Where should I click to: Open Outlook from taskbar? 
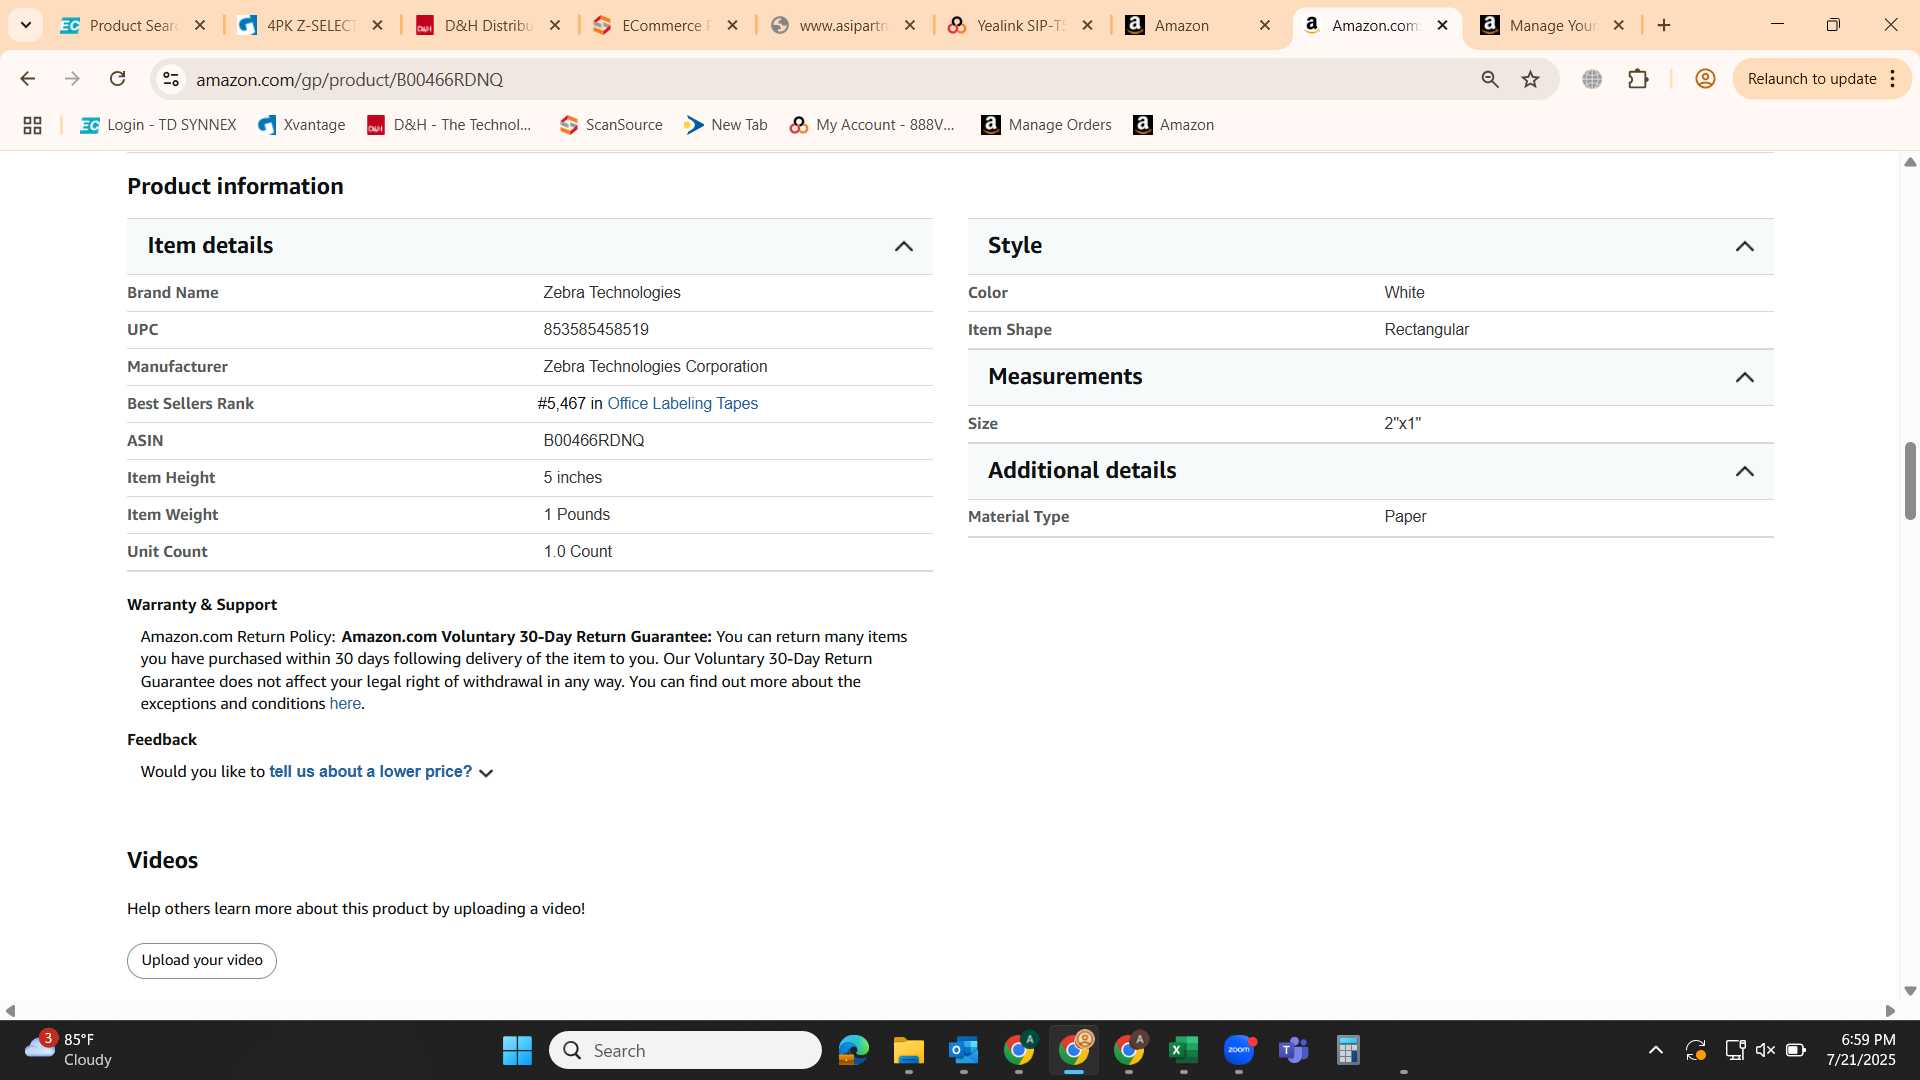pyautogui.click(x=963, y=1050)
